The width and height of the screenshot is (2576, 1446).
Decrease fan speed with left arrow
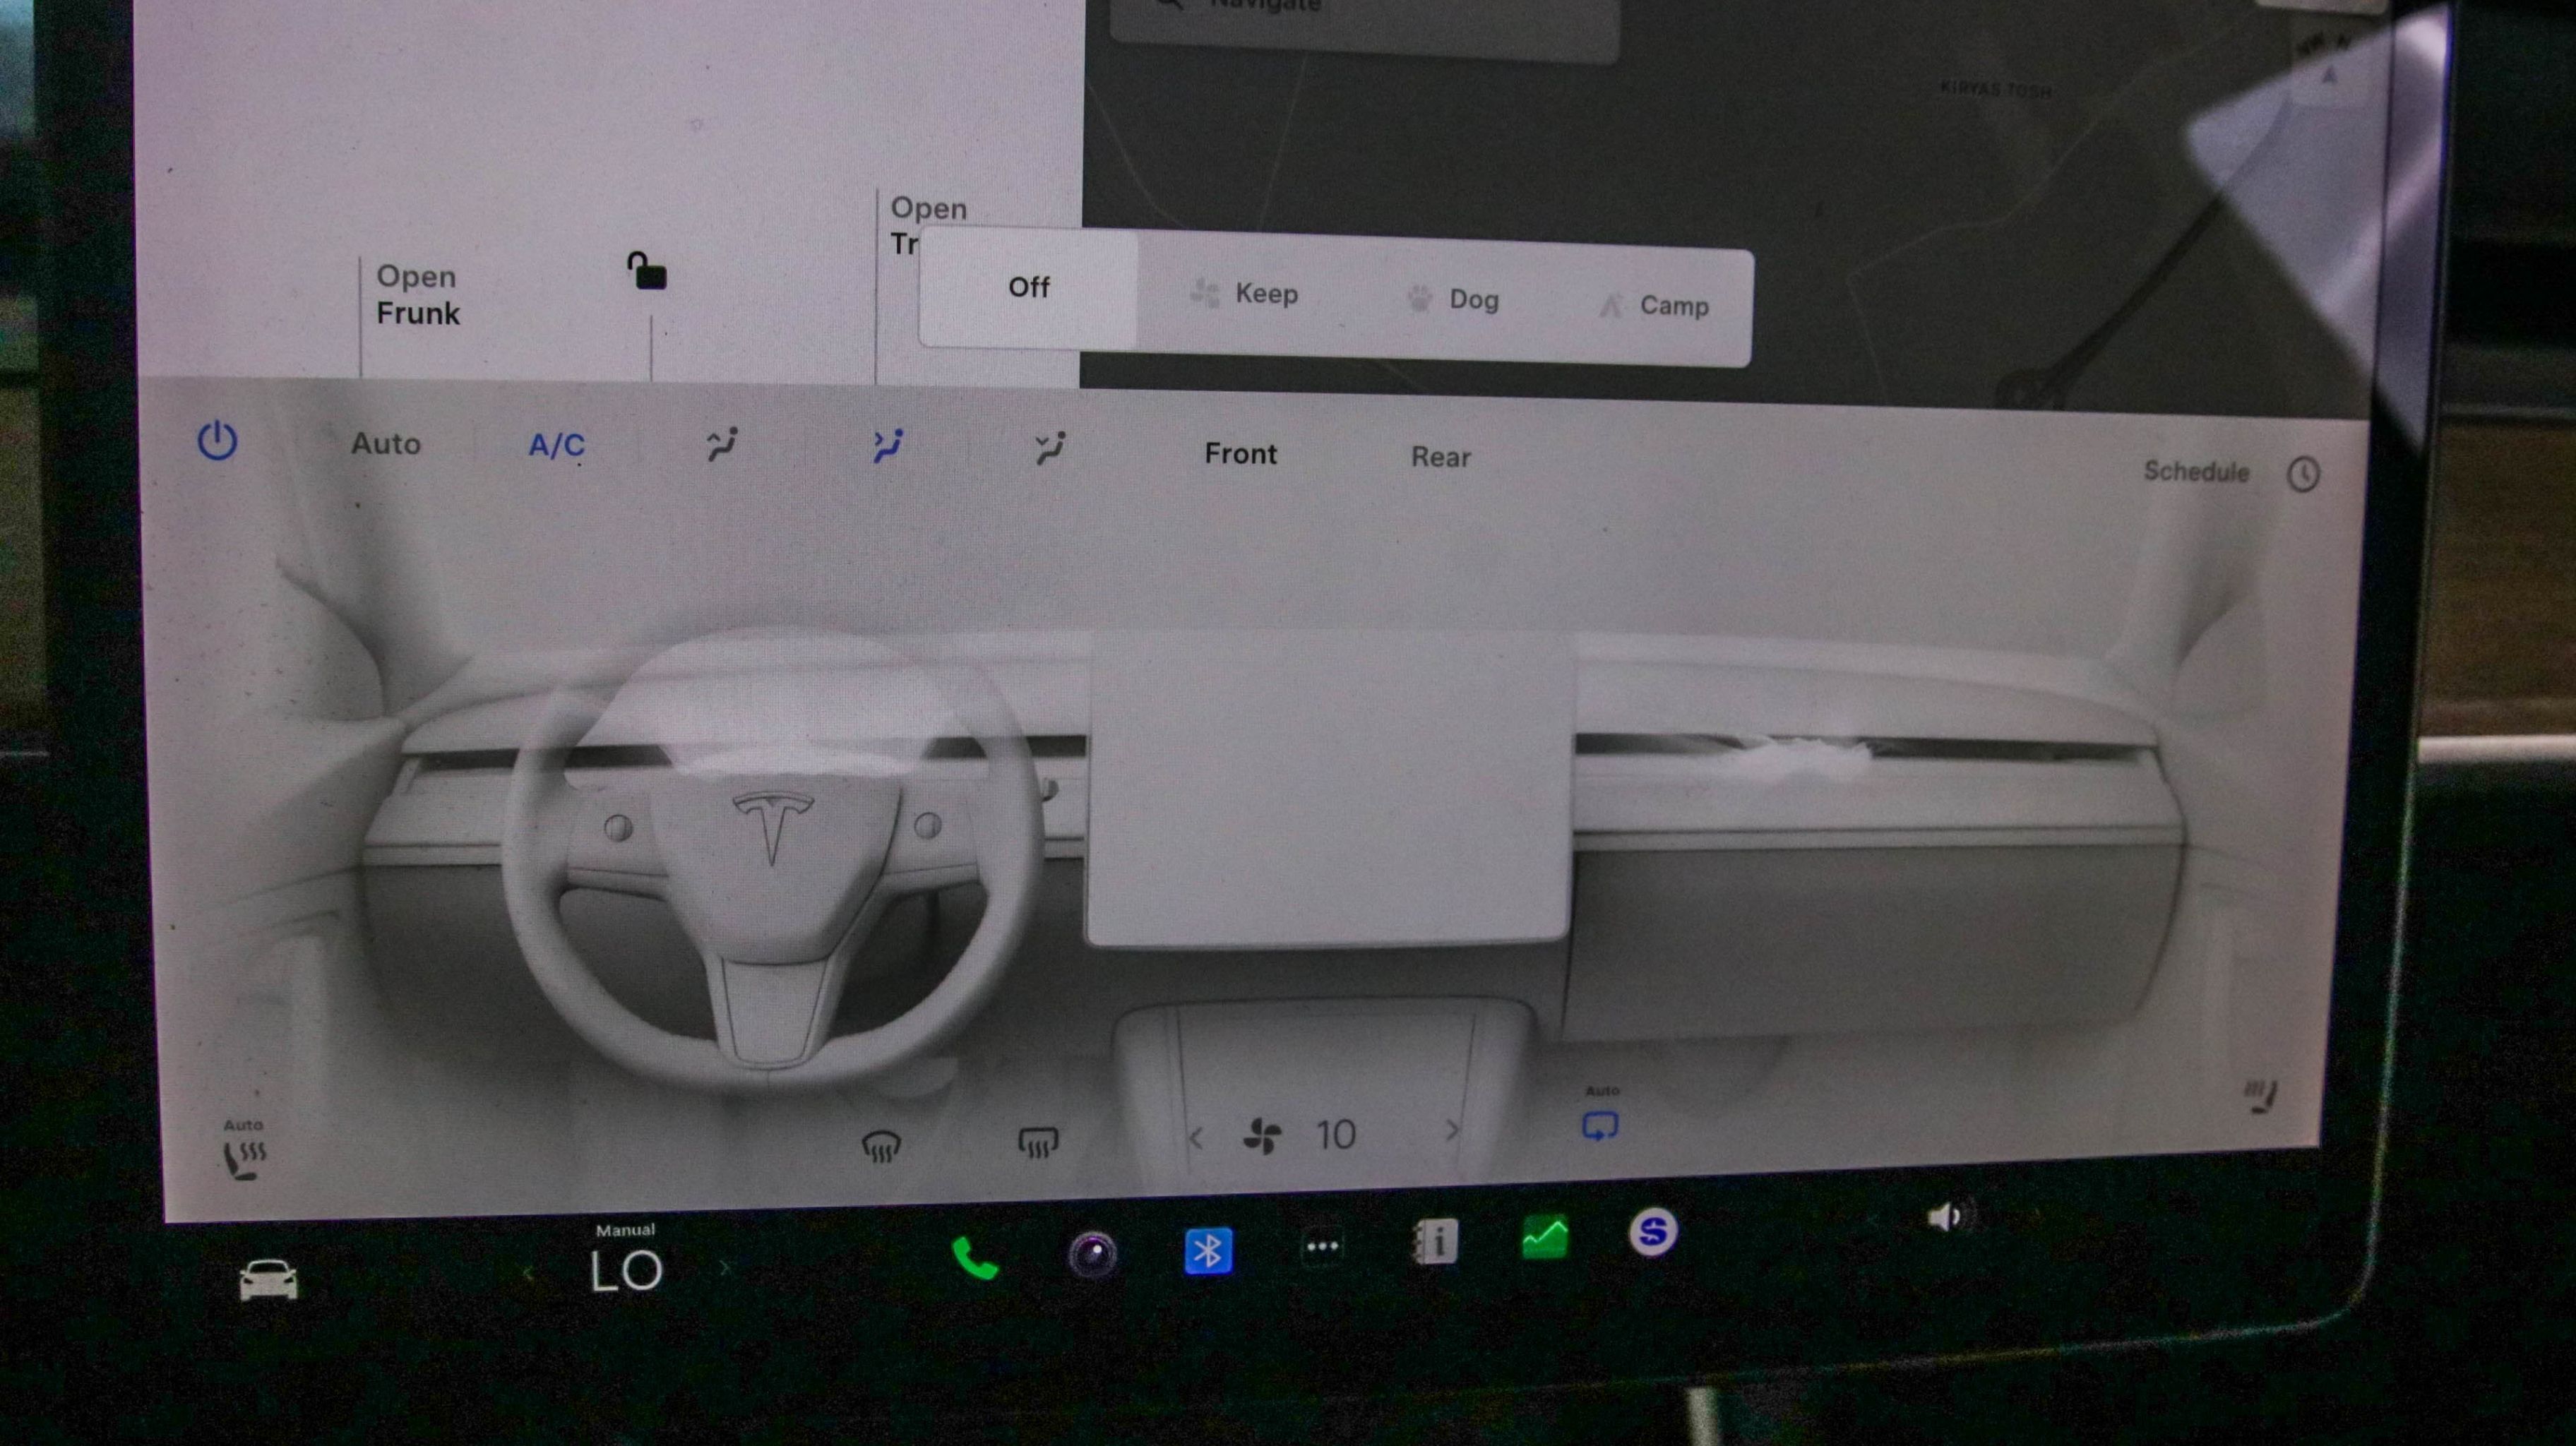1196,1138
